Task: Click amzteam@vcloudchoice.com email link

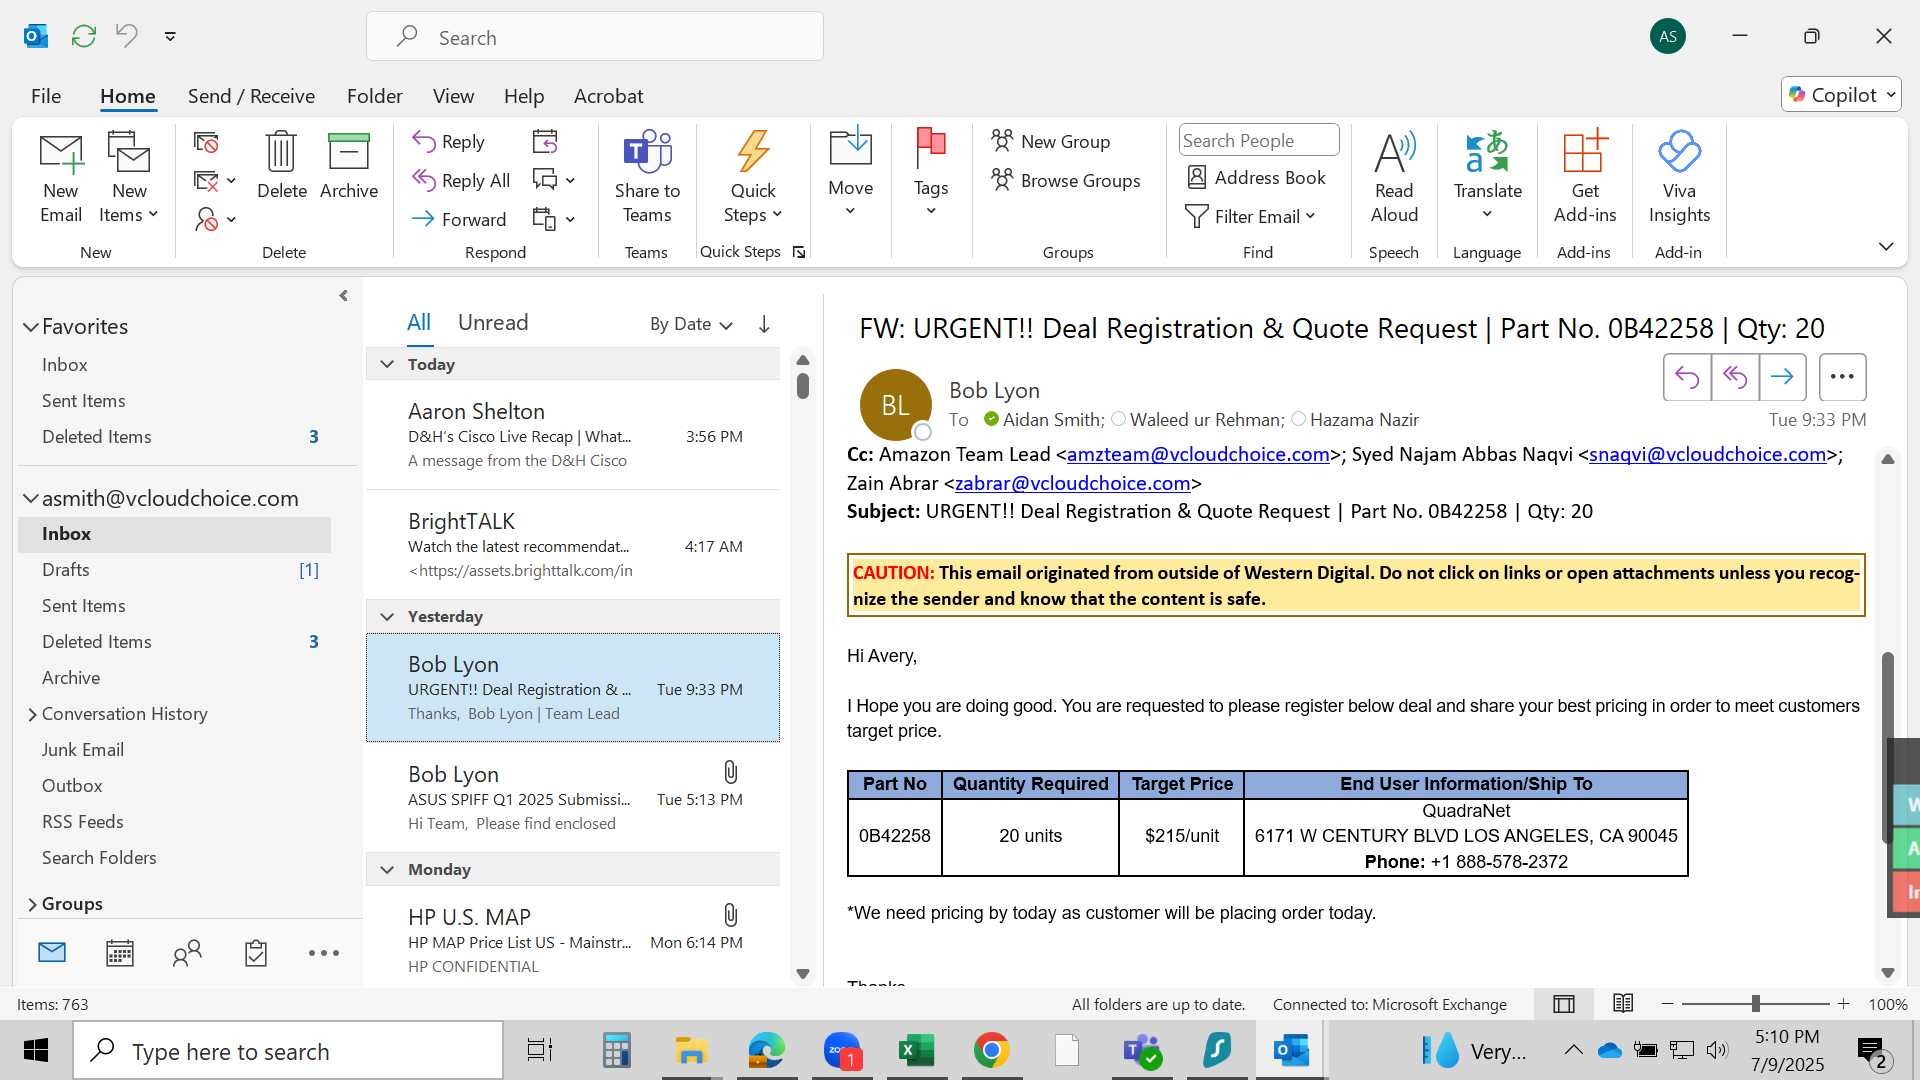Action: 1198,454
